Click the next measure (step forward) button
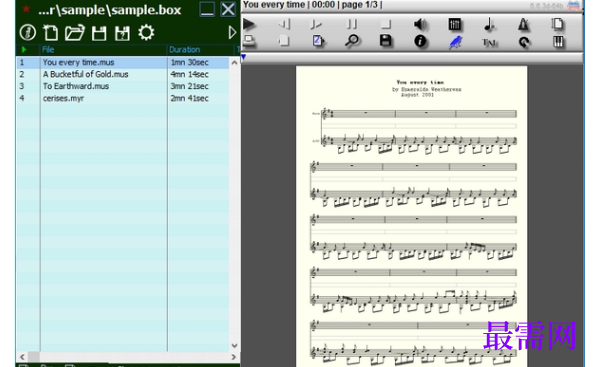This screenshot has width=595, height=367. click(316, 25)
